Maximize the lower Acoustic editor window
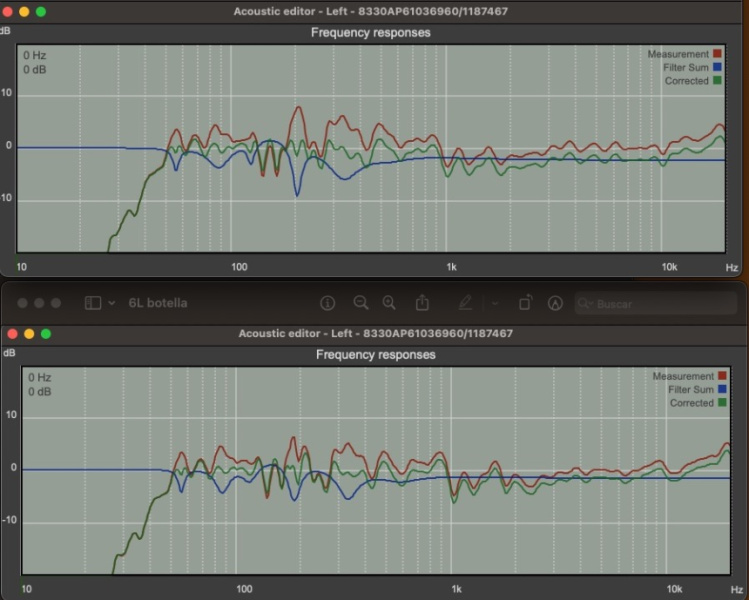This screenshot has width=749, height=600. coord(46,333)
